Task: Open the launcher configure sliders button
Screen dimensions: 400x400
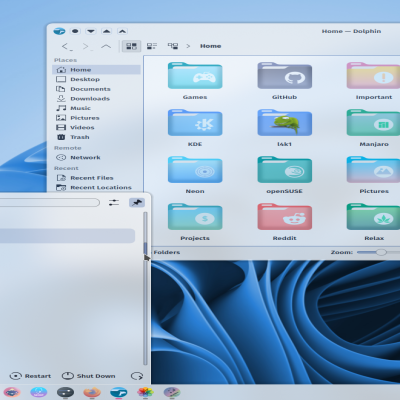Action: click(x=114, y=202)
